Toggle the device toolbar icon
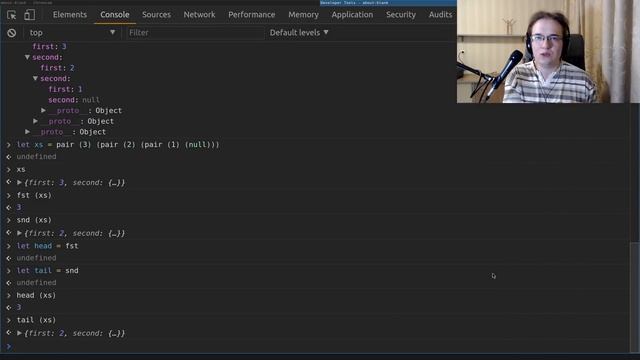The height and width of the screenshot is (360, 640). [29, 15]
